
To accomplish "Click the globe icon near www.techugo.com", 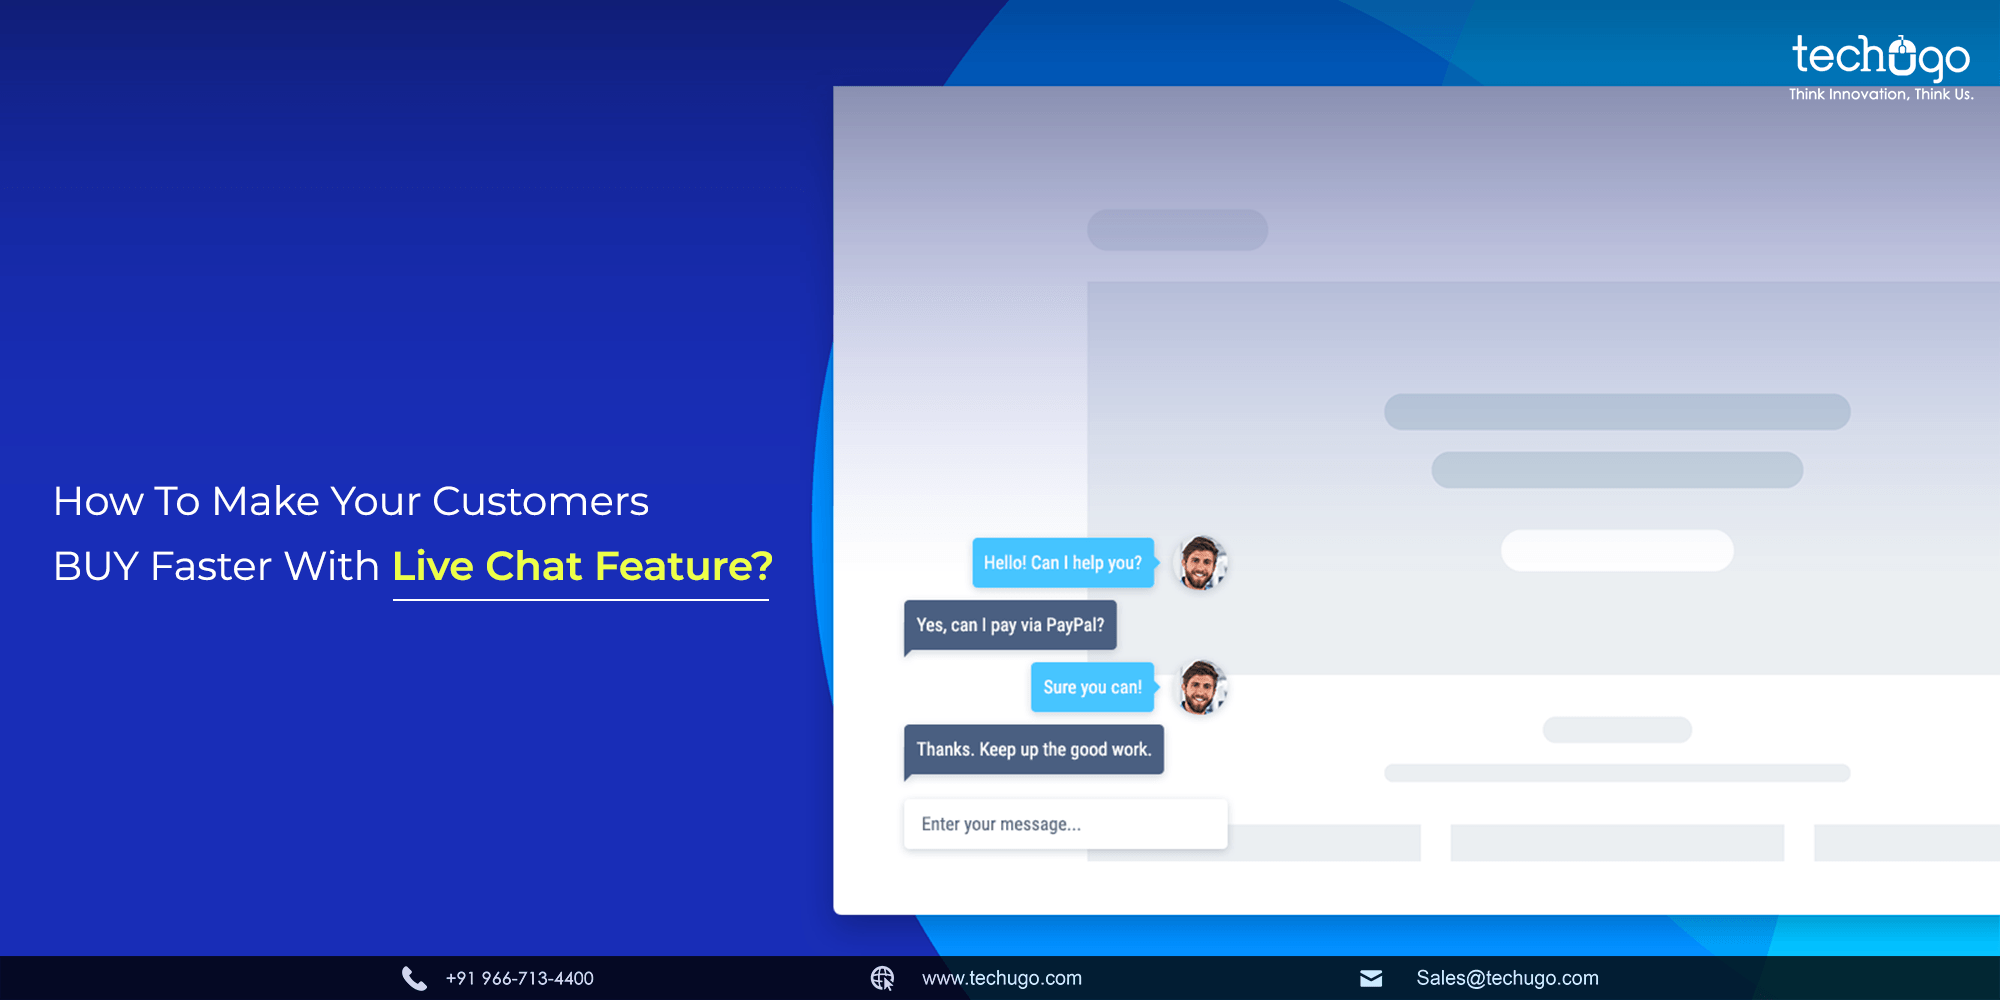I will pos(884,978).
